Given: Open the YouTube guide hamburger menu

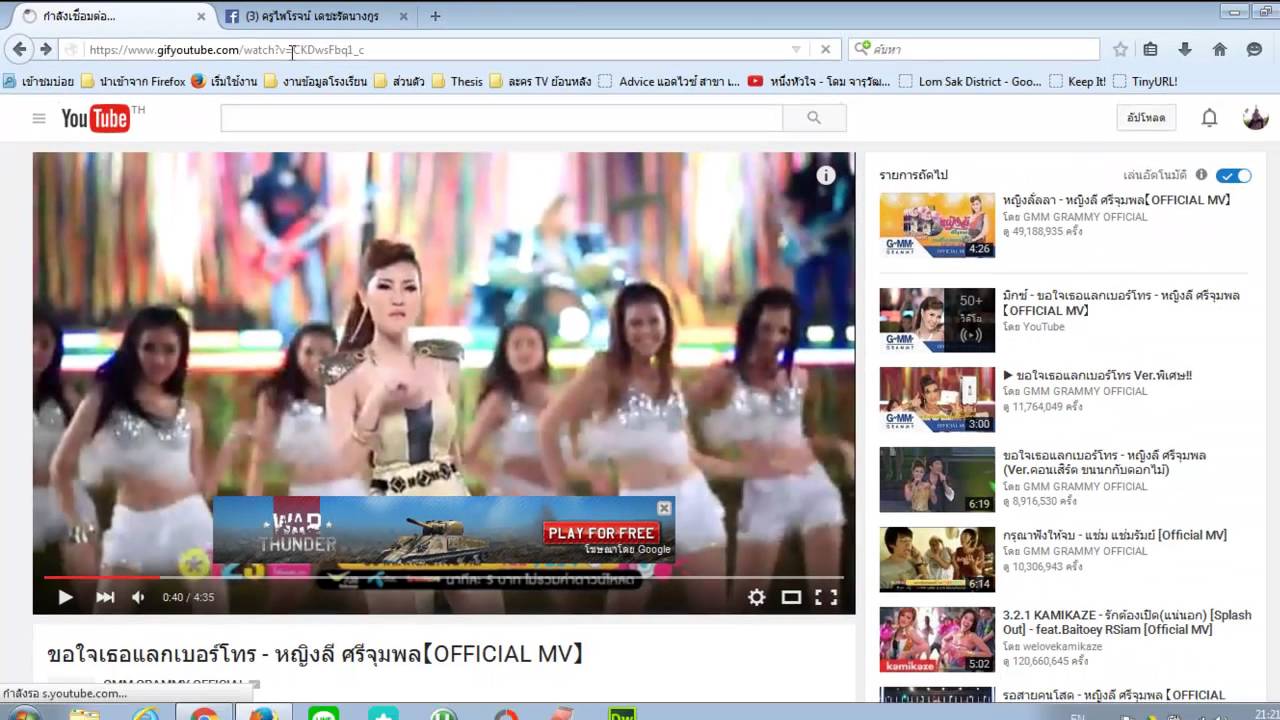Looking at the screenshot, I should [x=39, y=118].
